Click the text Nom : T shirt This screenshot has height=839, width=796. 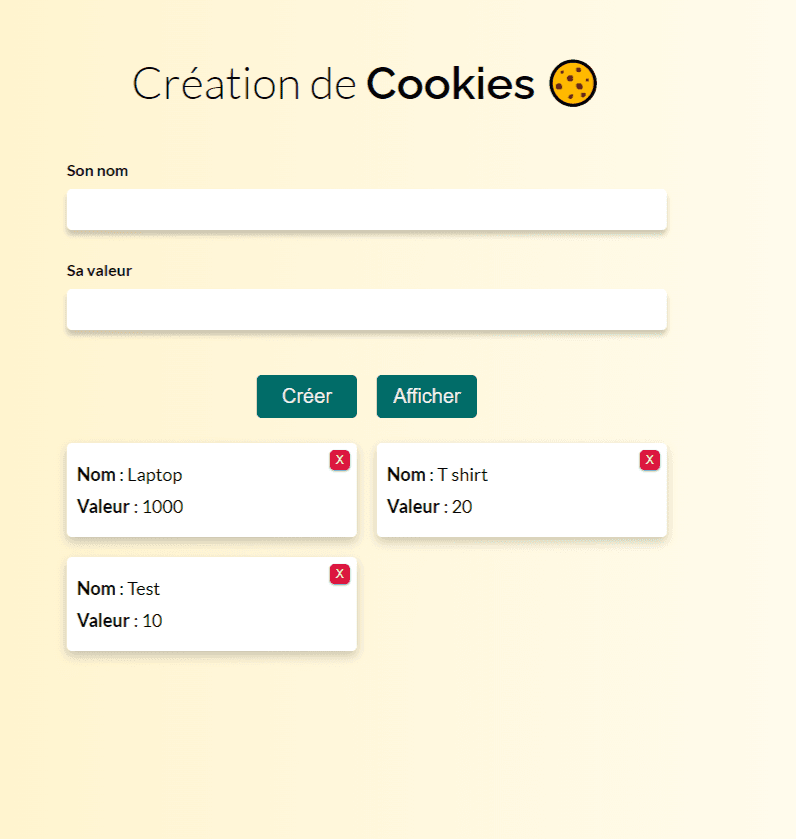tap(437, 475)
